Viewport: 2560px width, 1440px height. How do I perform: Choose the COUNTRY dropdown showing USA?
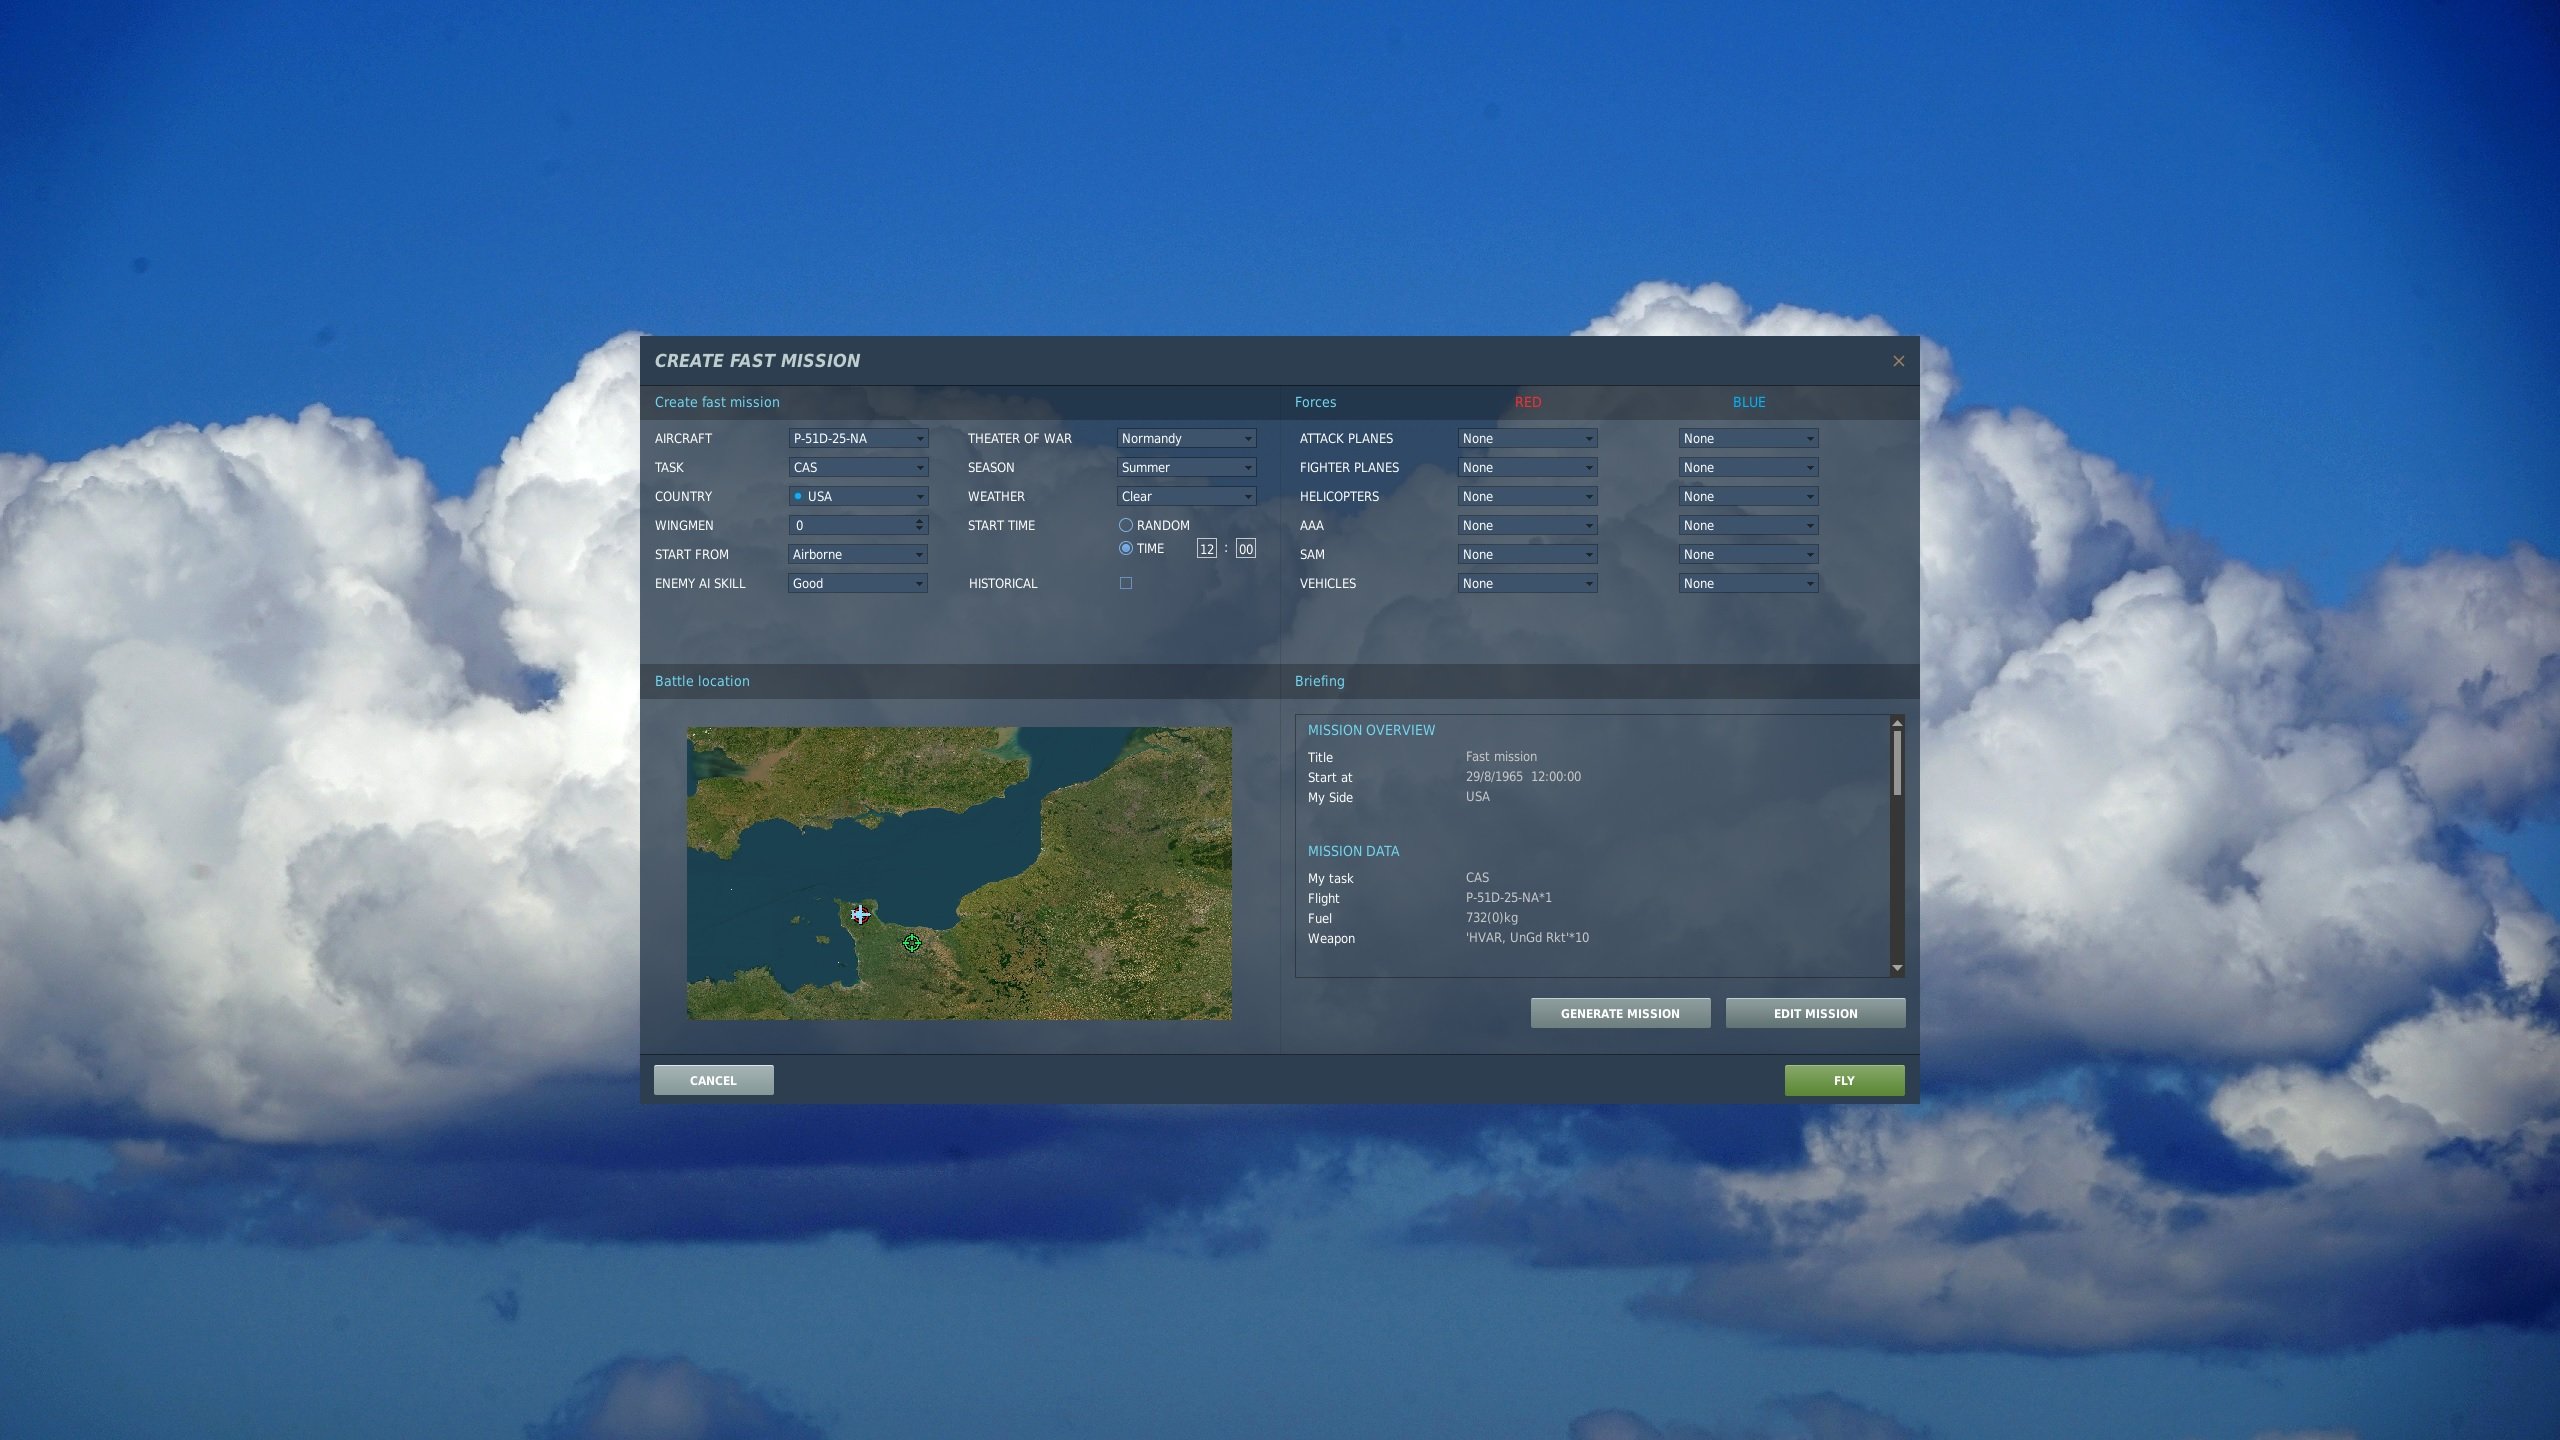coord(858,496)
